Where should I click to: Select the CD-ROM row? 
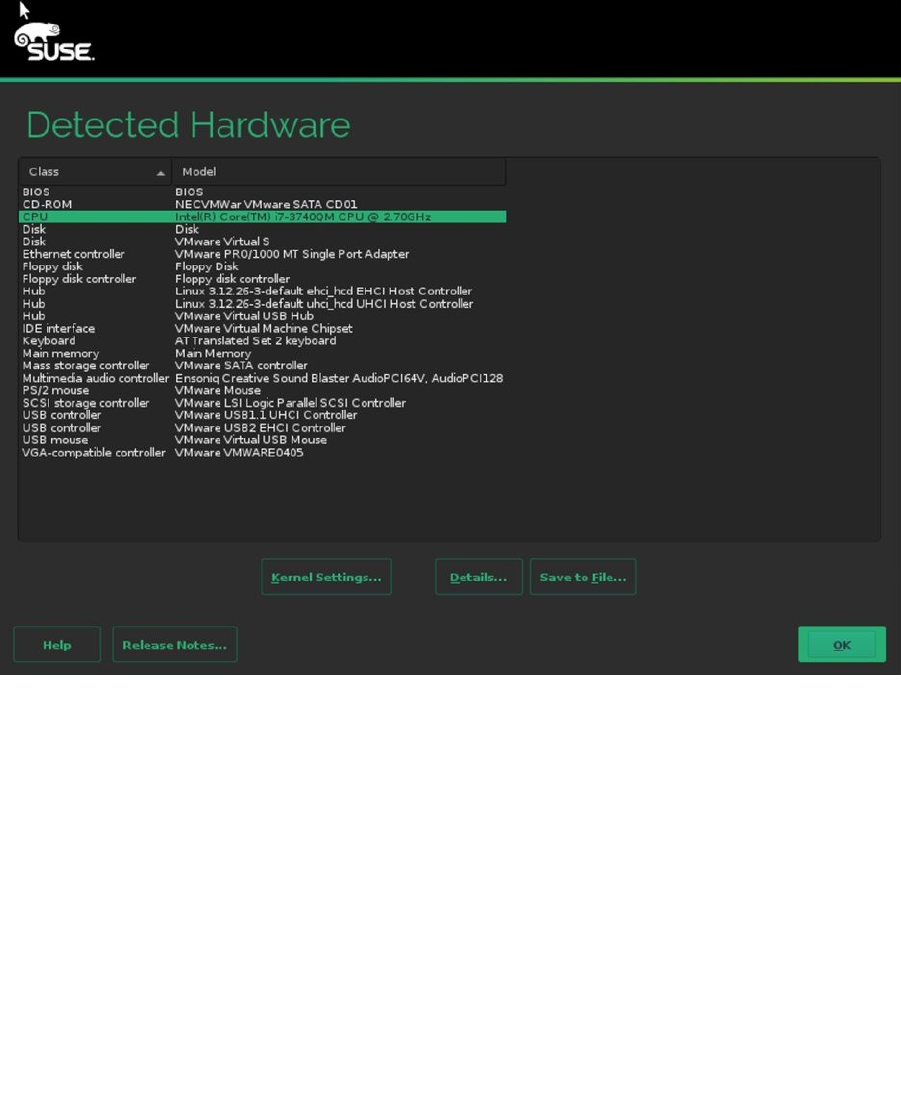coord(262,204)
